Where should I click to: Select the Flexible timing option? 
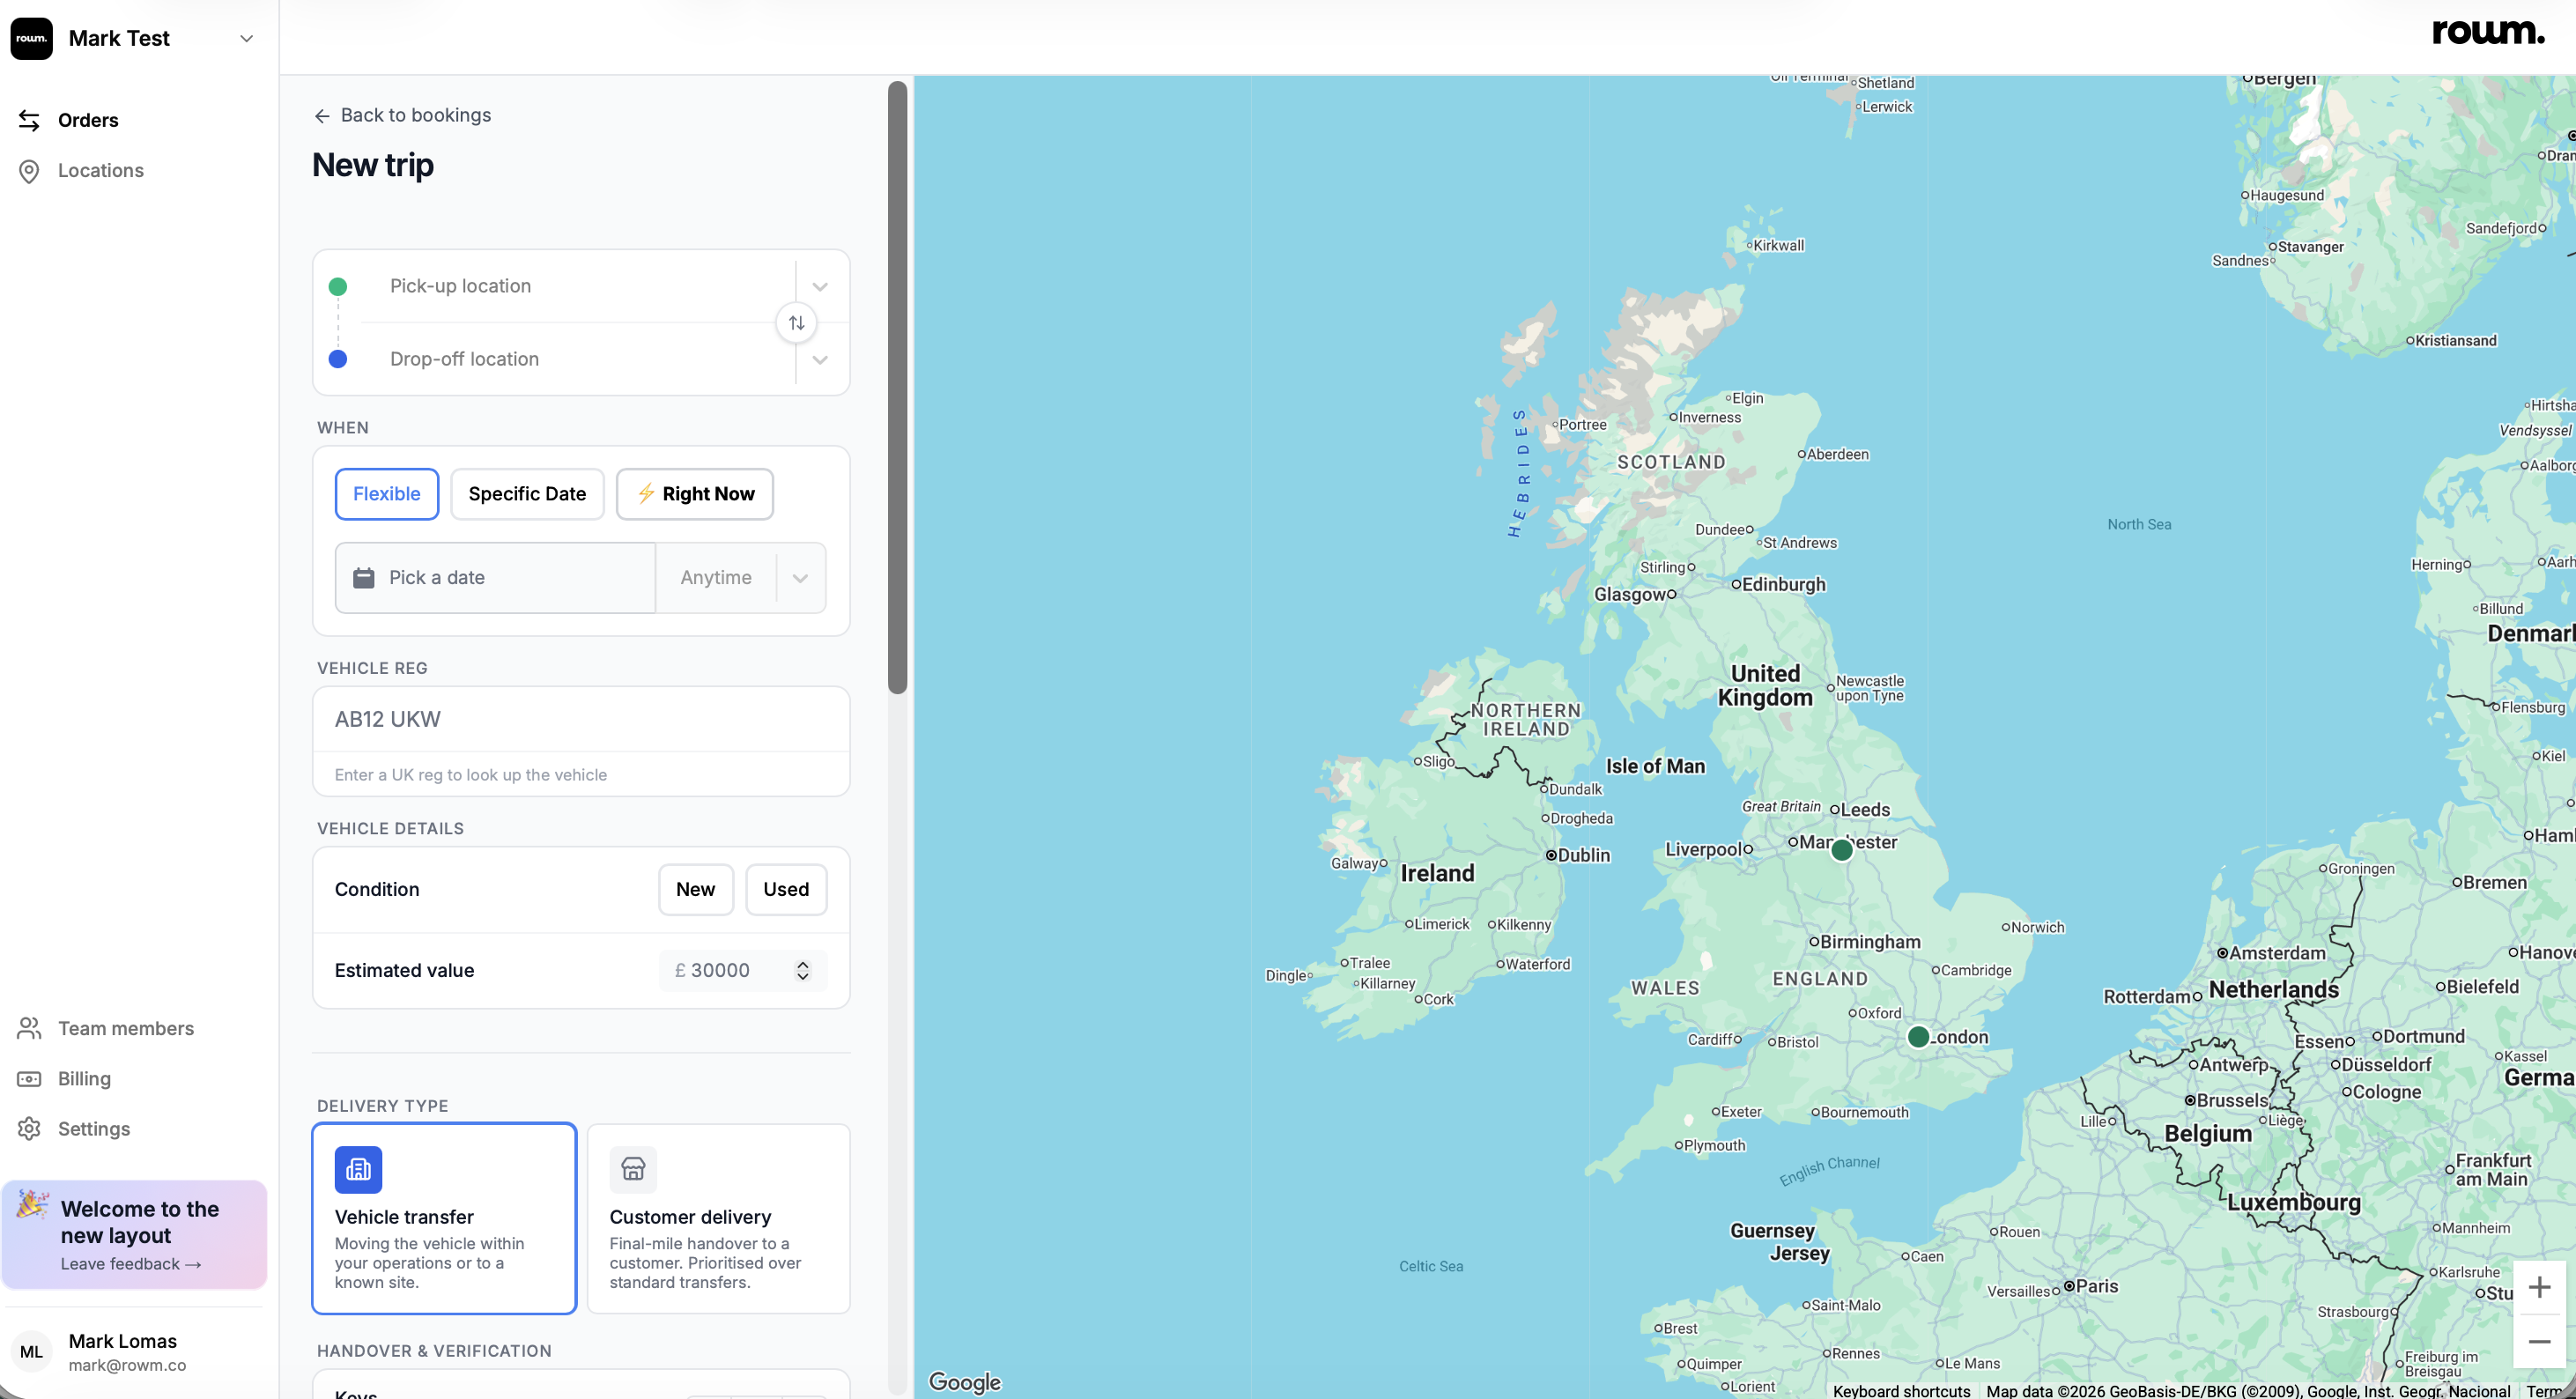386,493
